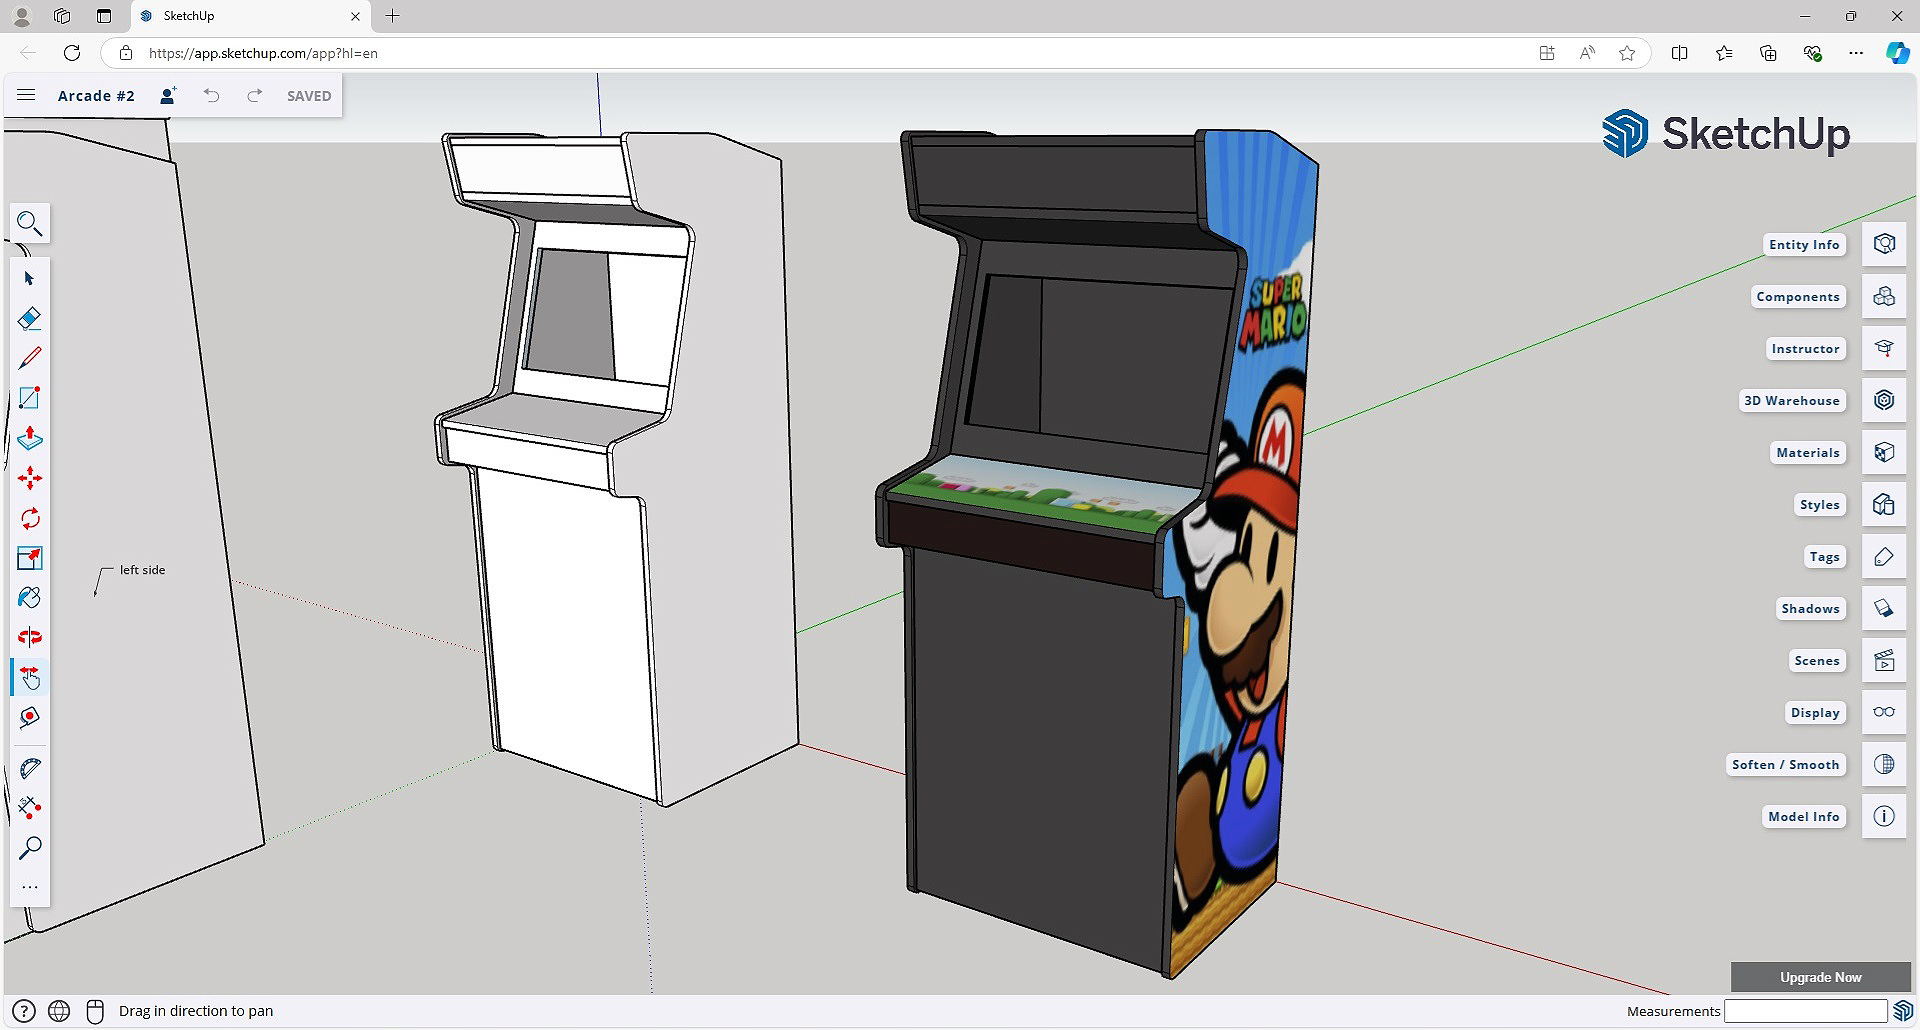Select the Orbit tool
This screenshot has width=1920, height=1030.
[30, 638]
